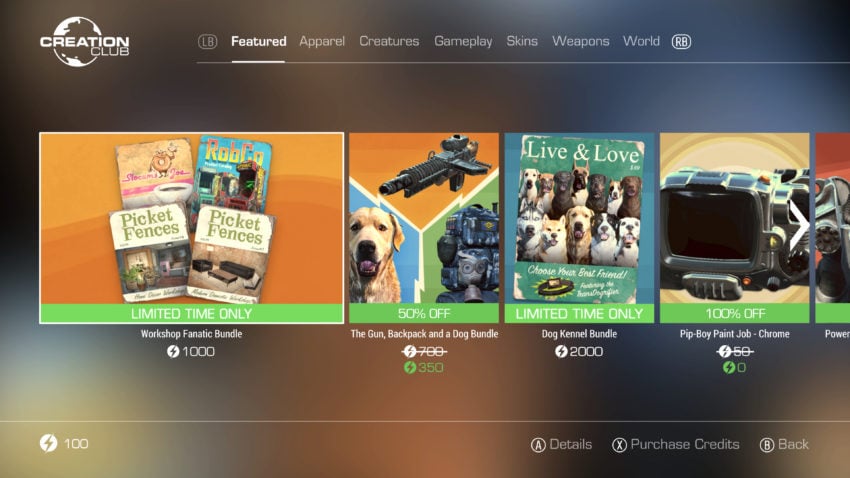Click the X button icon beside Purchase Credits
This screenshot has width=850, height=478.
click(620, 445)
